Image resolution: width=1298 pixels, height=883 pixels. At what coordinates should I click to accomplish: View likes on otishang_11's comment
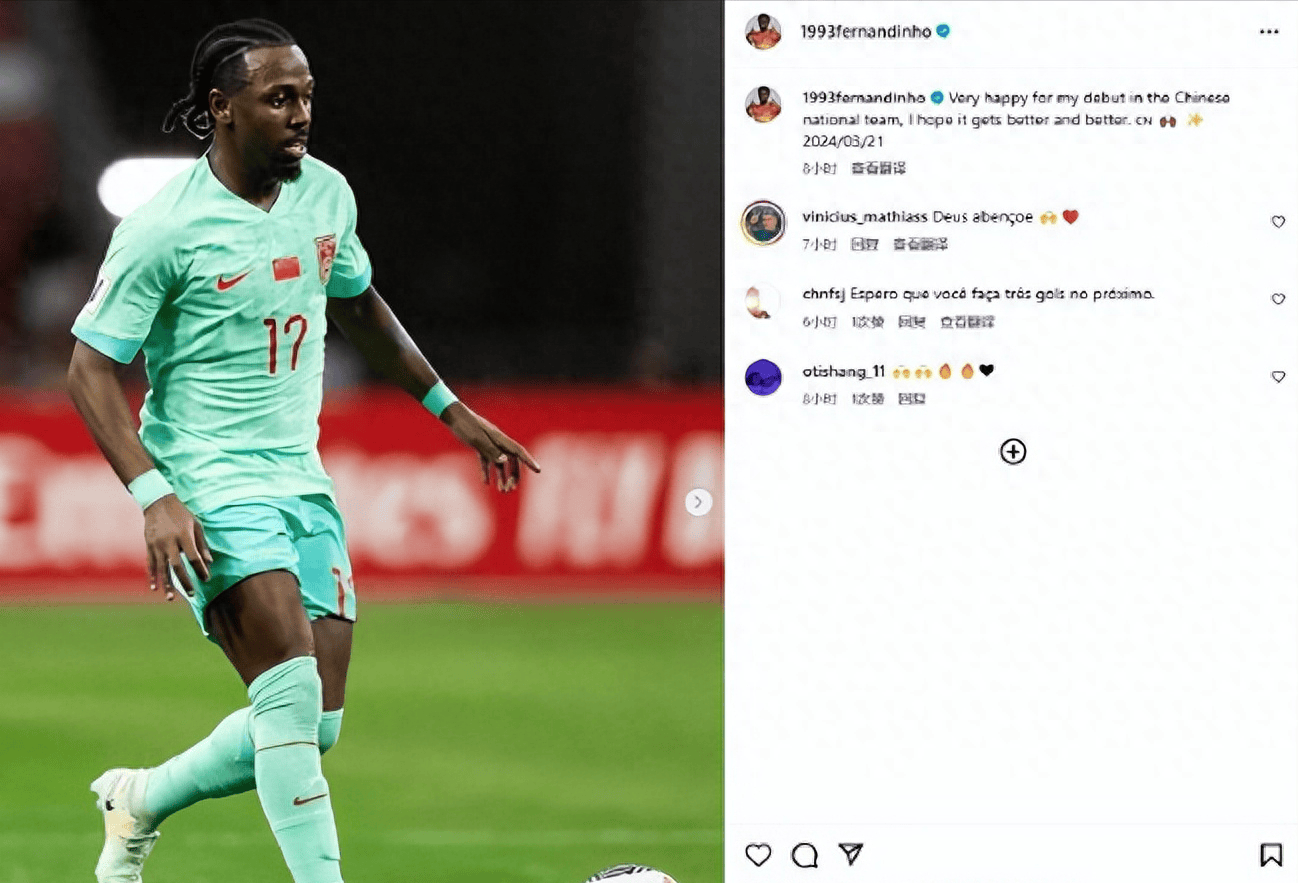coord(868,399)
